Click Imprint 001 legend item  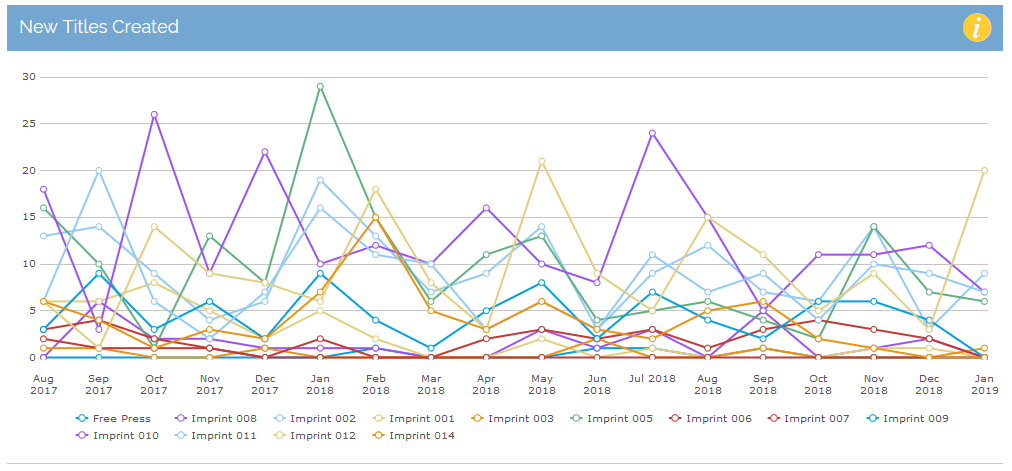(x=417, y=419)
